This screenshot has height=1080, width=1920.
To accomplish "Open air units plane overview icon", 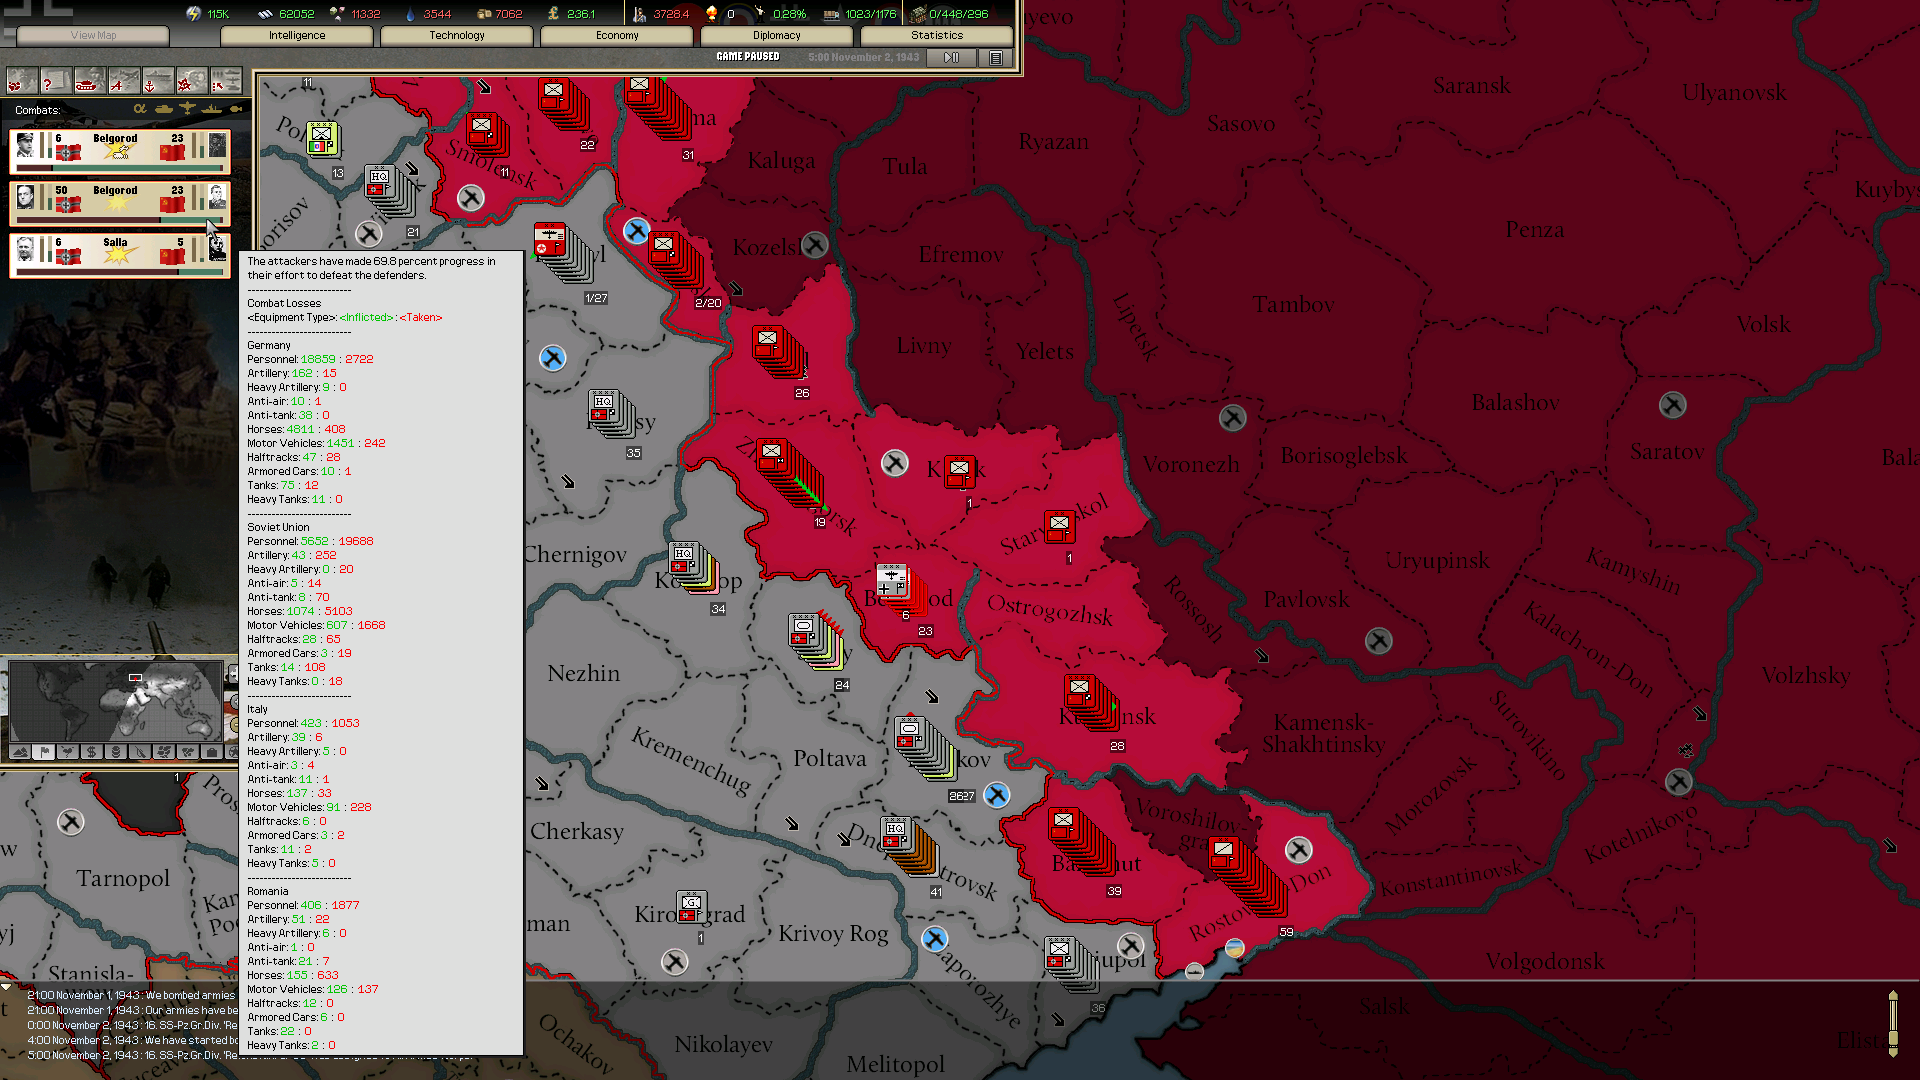I will click(124, 81).
